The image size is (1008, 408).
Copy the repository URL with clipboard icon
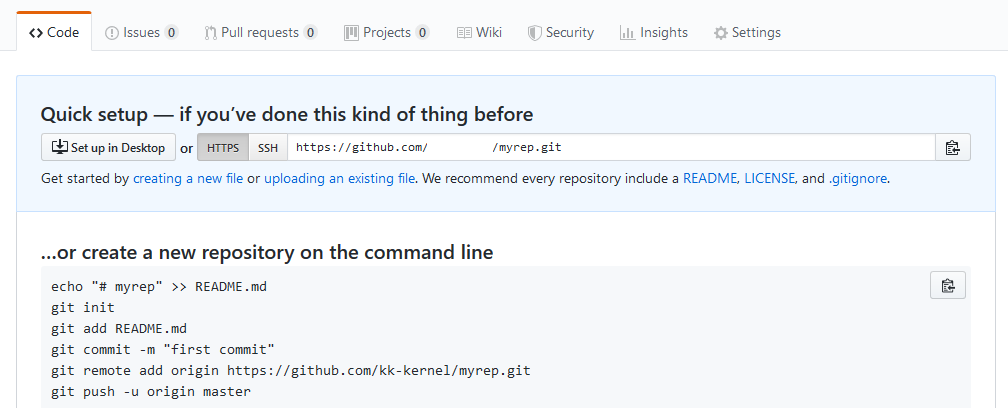pyautogui.click(x=952, y=148)
